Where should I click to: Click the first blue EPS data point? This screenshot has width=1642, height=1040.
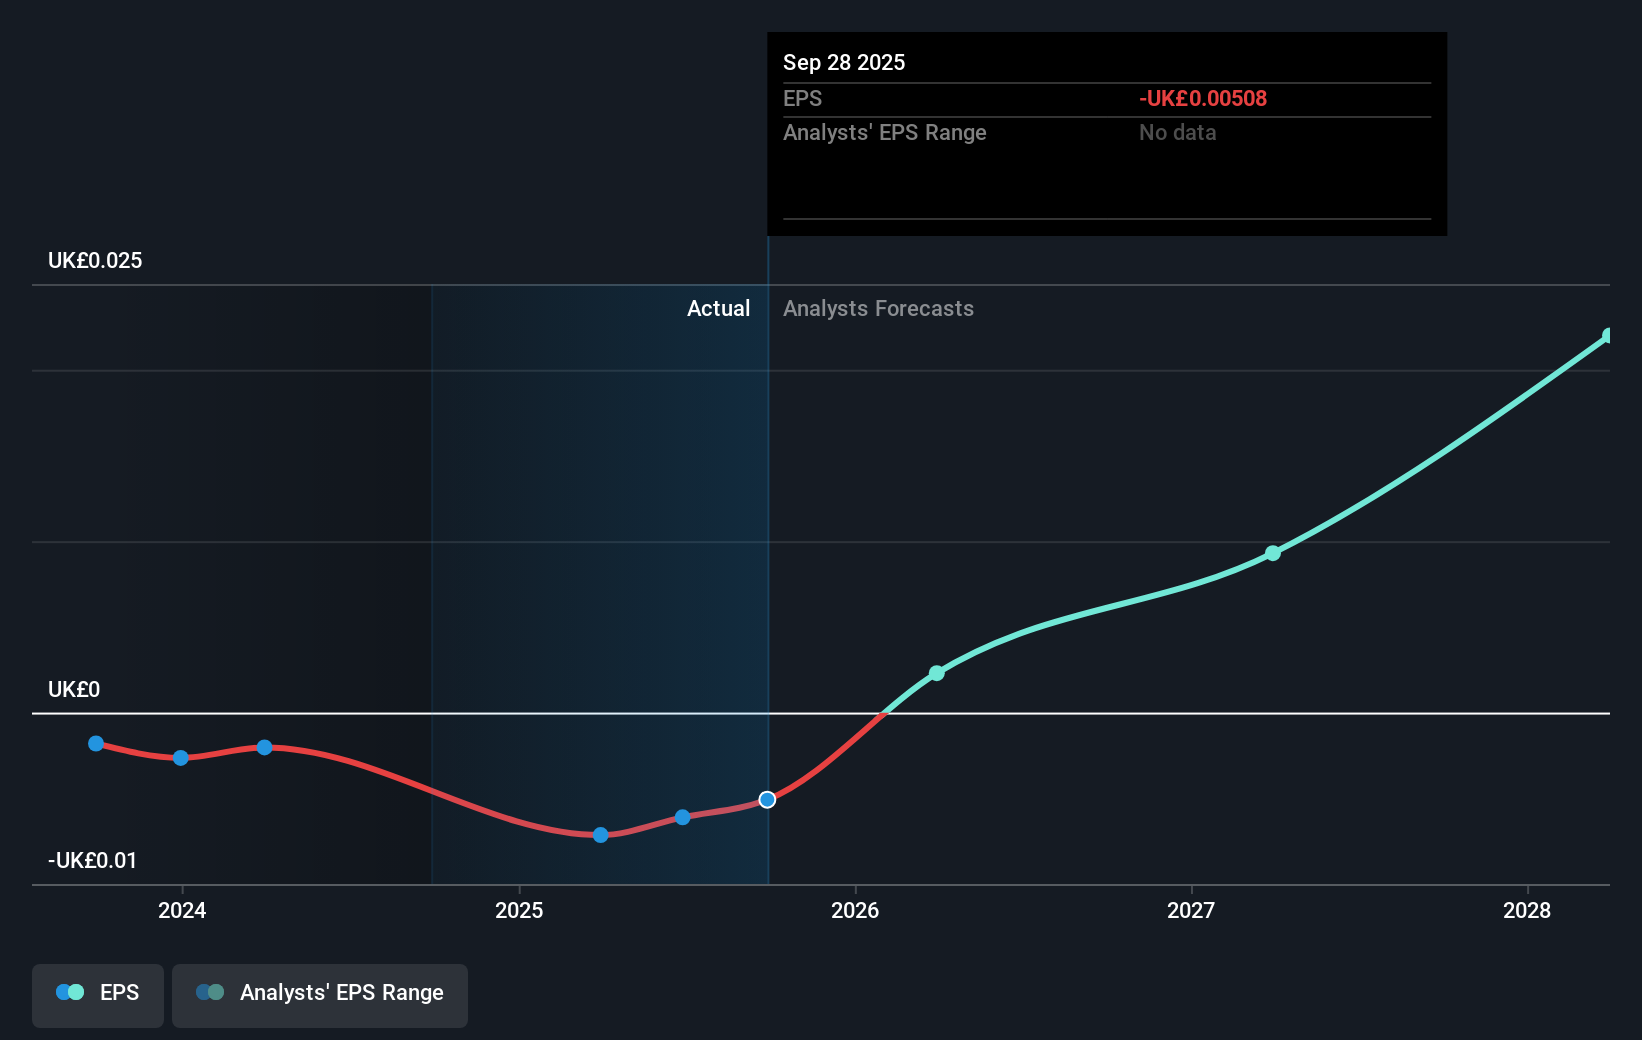(x=95, y=743)
